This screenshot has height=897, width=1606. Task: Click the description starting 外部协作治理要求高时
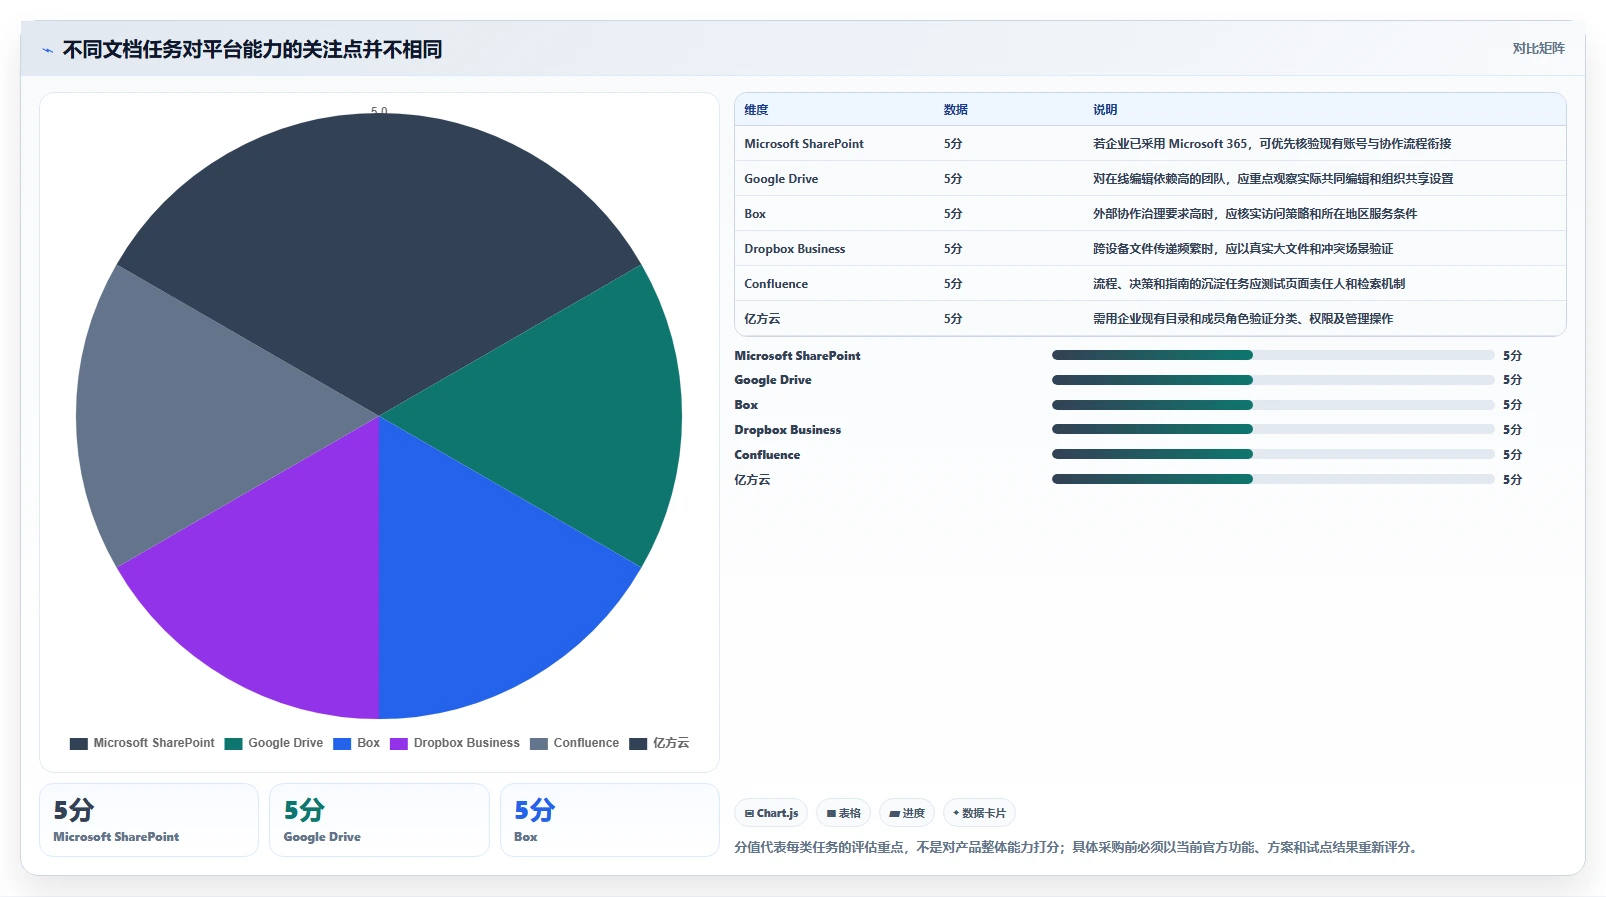1255,214
